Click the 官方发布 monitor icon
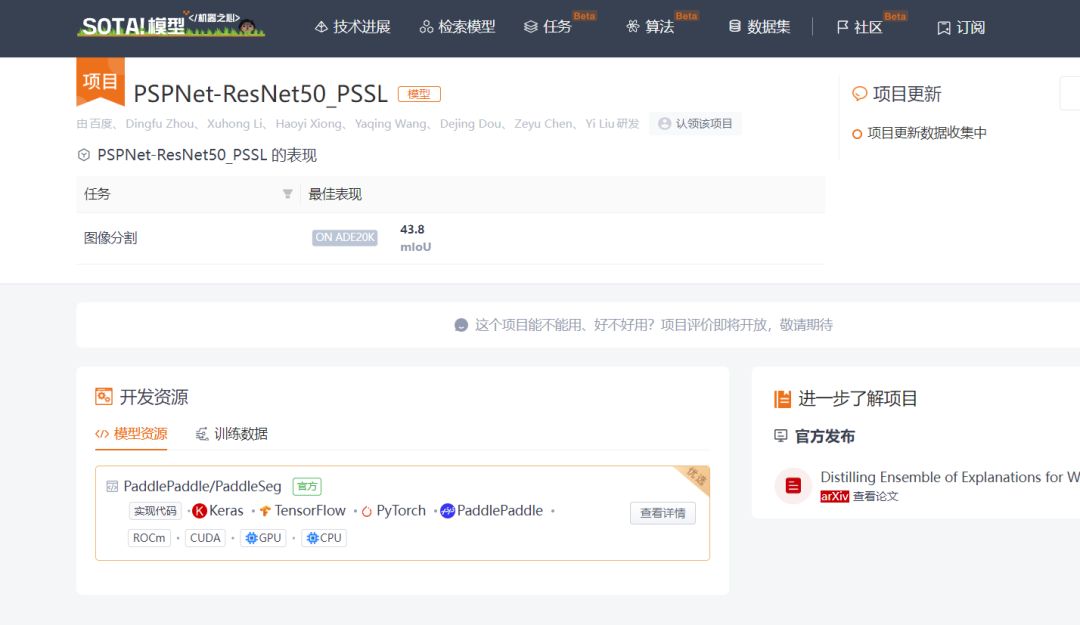This screenshot has width=1080, height=625. coord(780,436)
